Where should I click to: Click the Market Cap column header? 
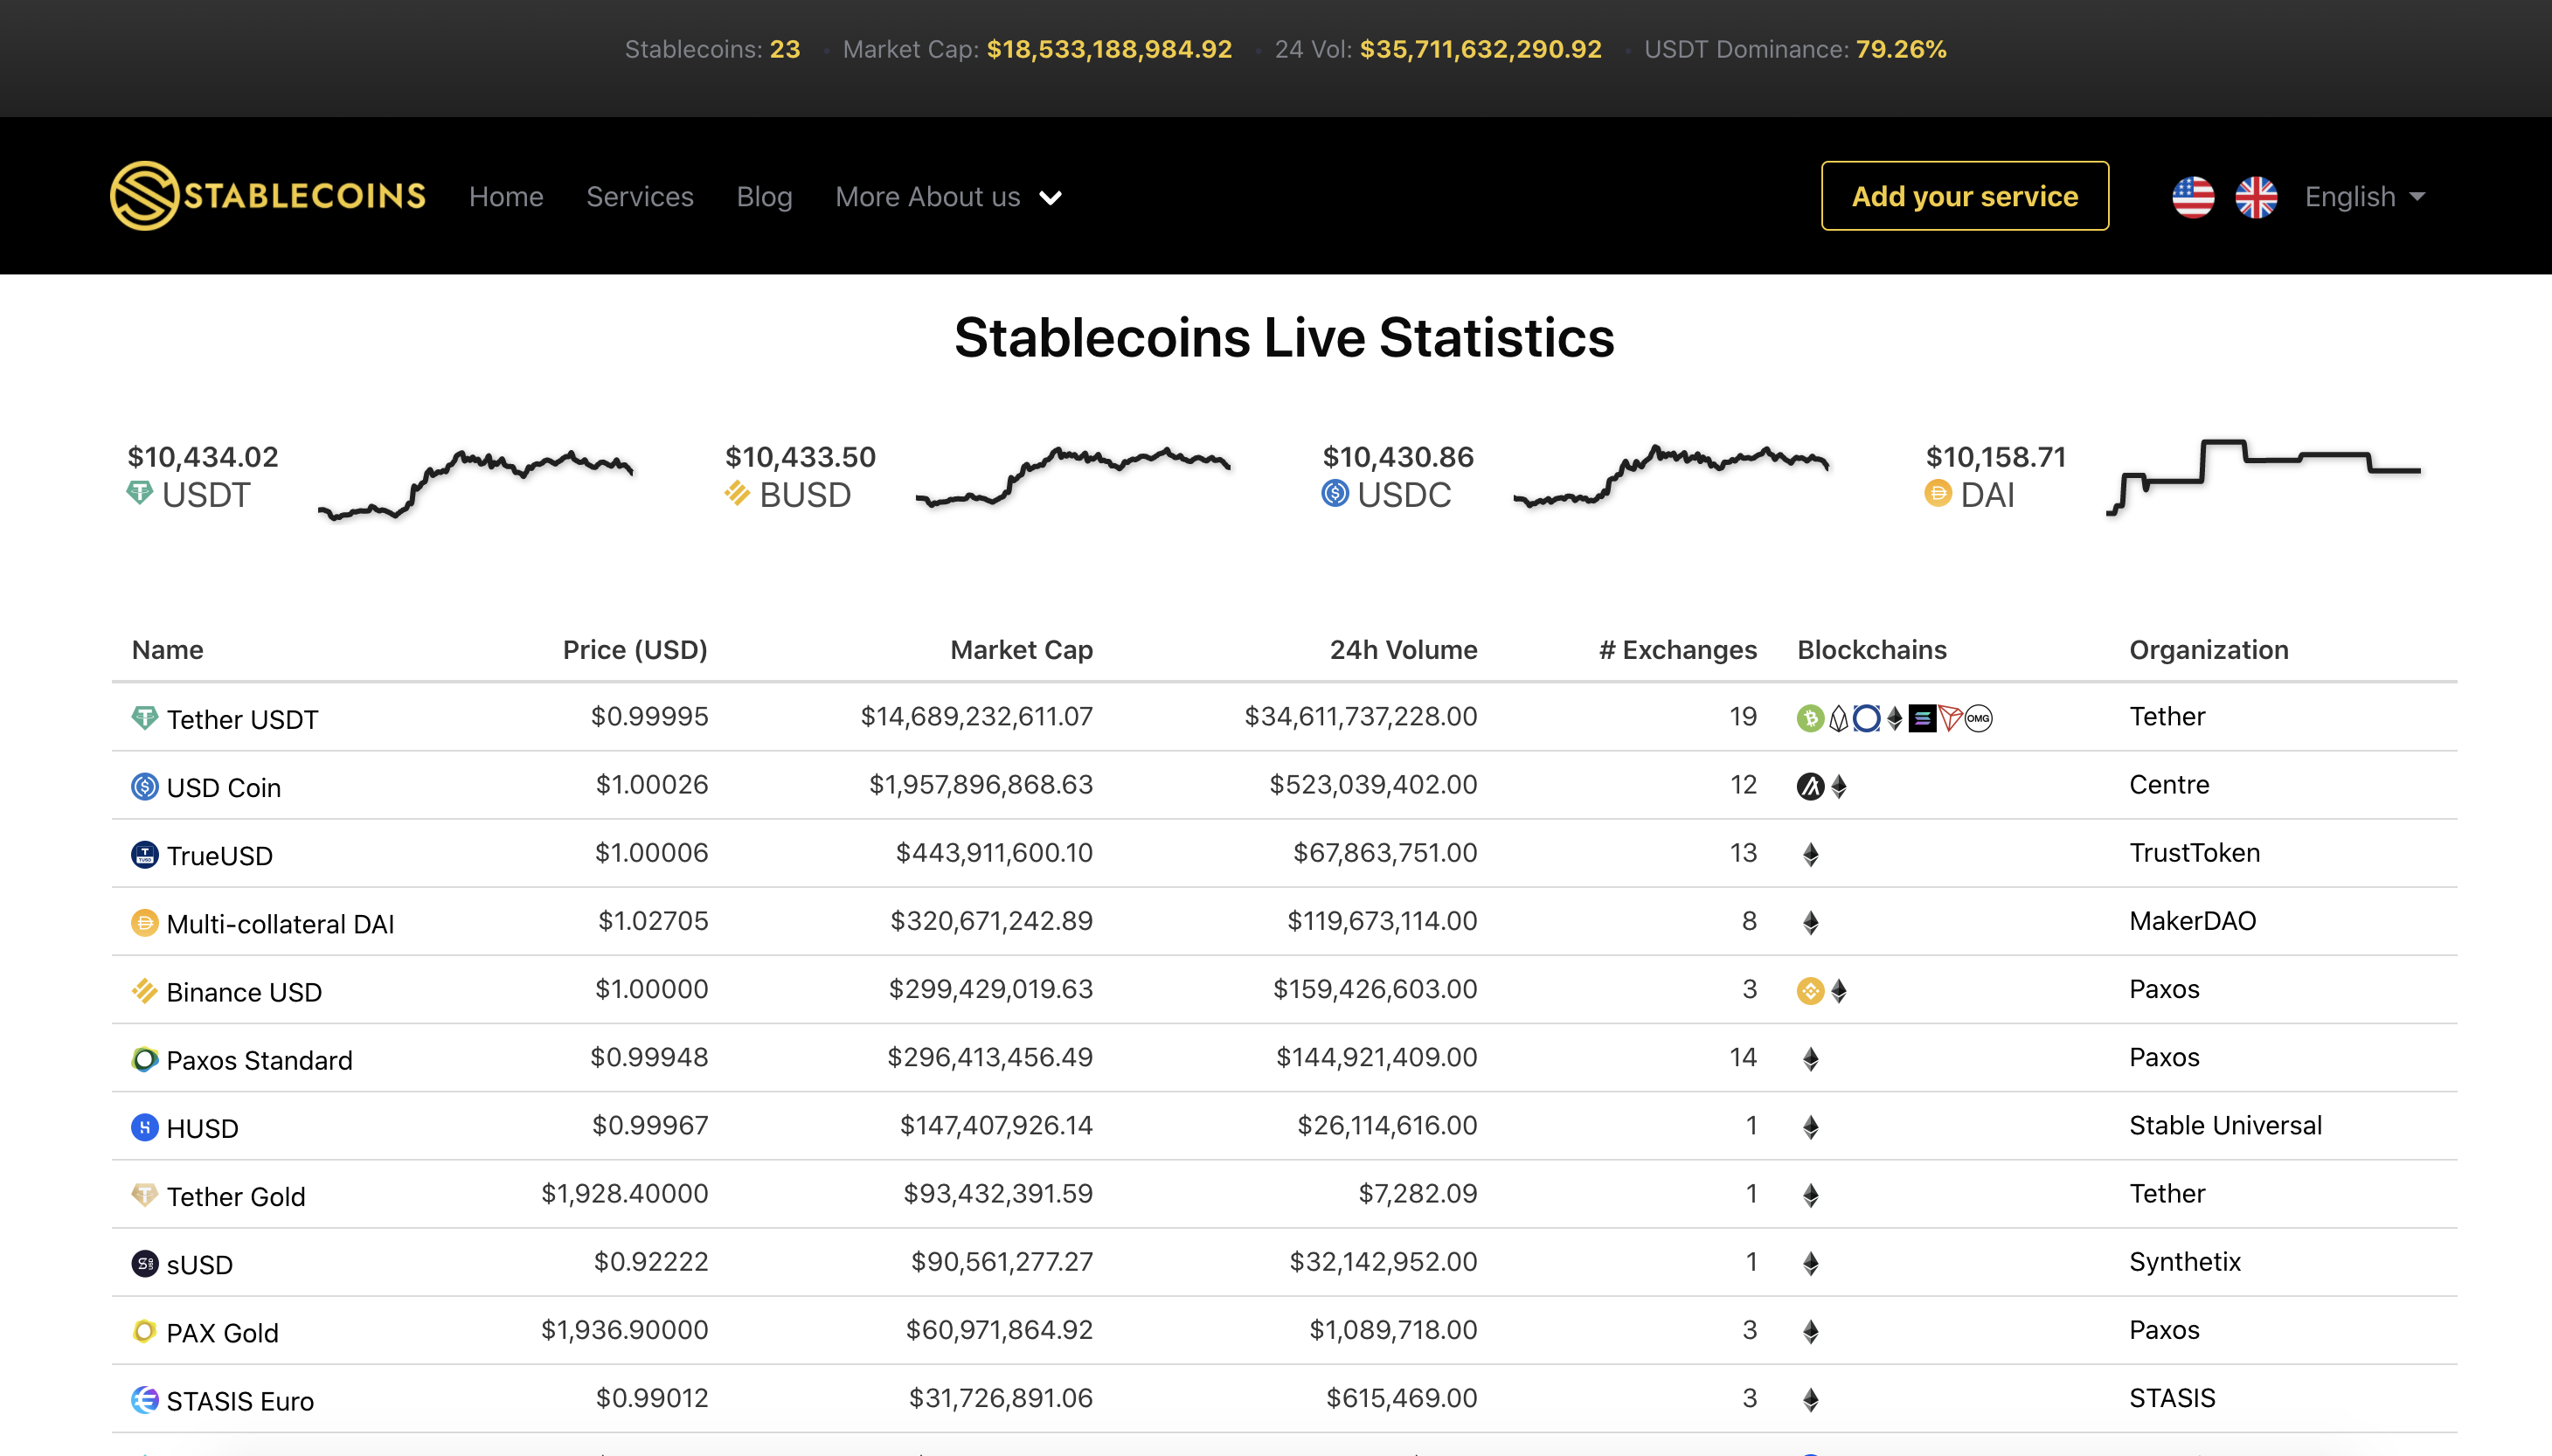(1021, 650)
